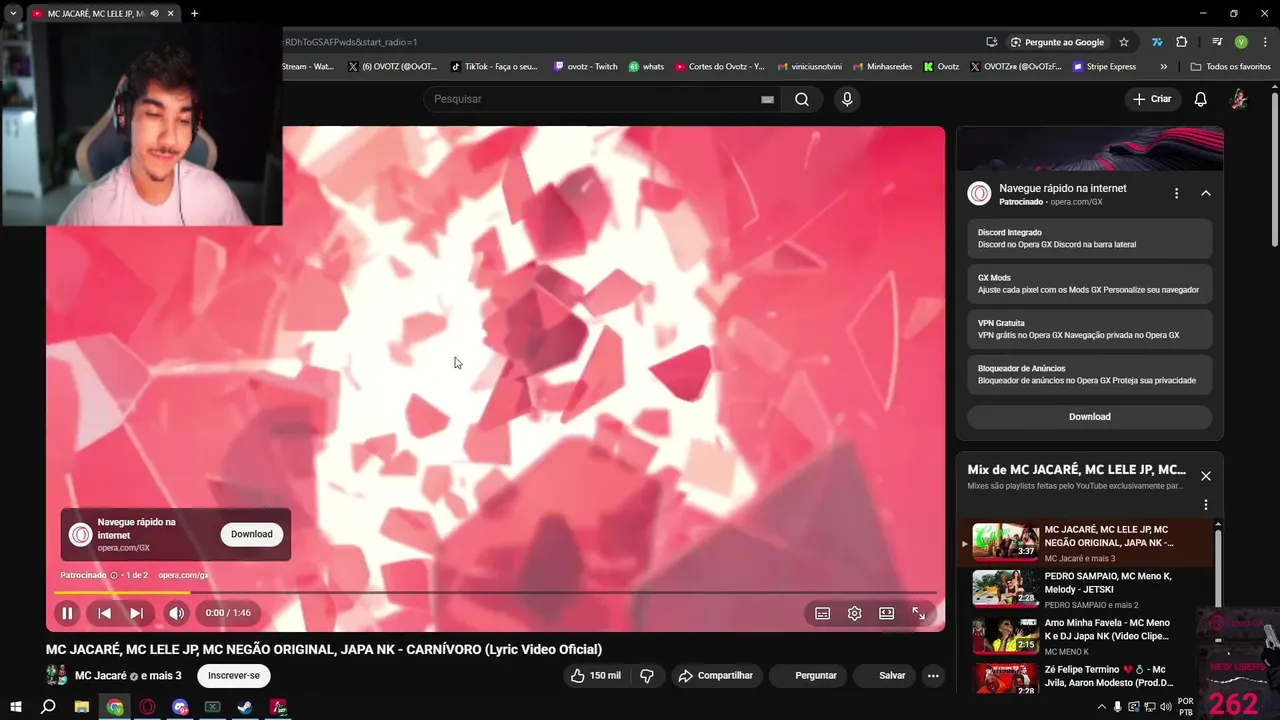Screen dimensions: 1280x720
Task: Start voice search with the microphone icon
Action: pyautogui.click(x=847, y=99)
